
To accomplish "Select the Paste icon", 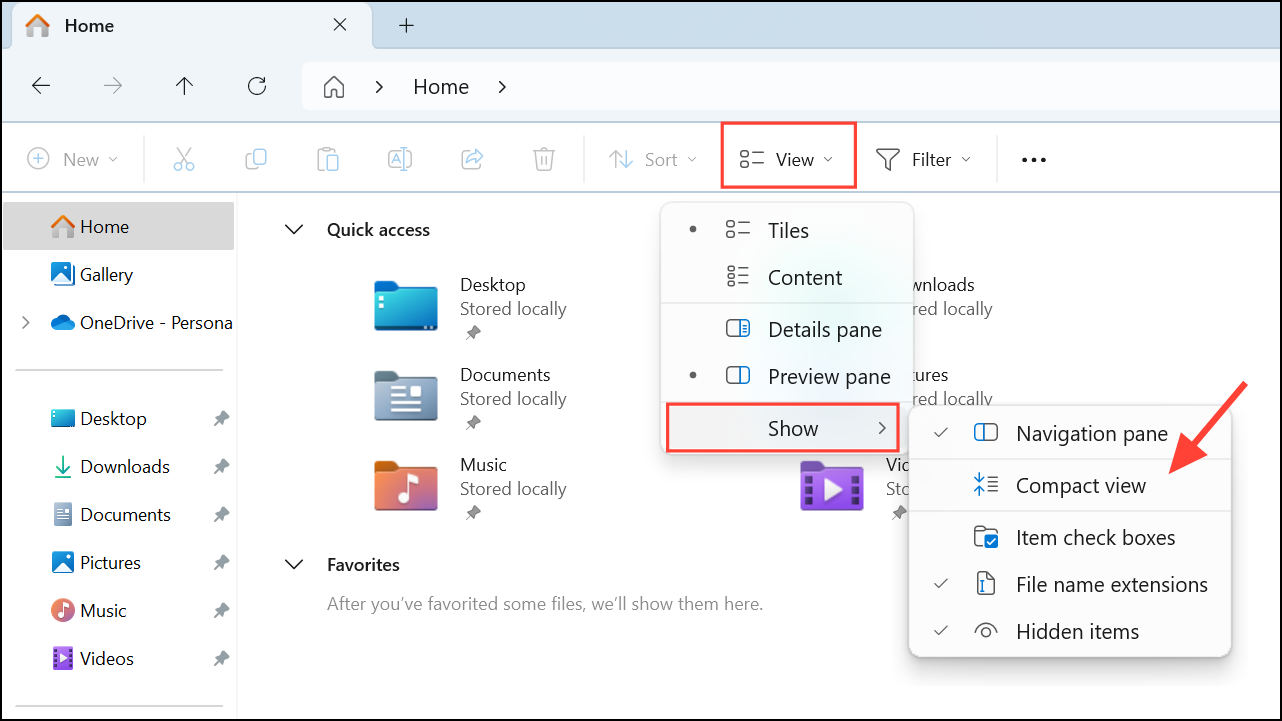I will pyautogui.click(x=328, y=158).
